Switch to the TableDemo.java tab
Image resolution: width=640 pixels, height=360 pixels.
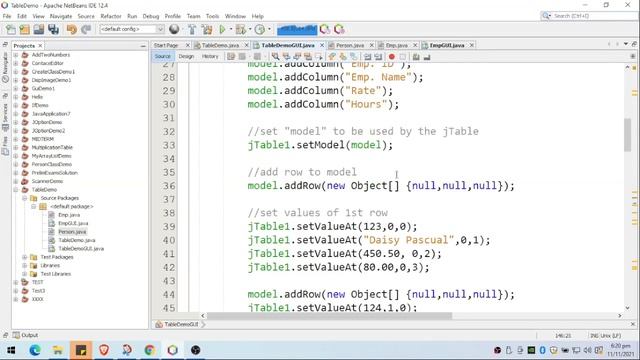220,45
